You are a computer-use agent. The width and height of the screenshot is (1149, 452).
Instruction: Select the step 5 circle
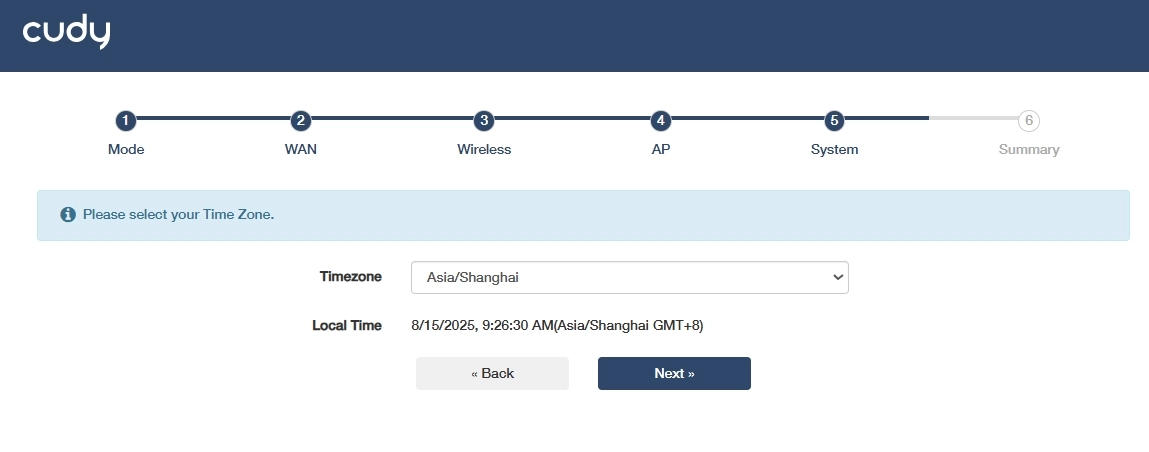(x=835, y=121)
